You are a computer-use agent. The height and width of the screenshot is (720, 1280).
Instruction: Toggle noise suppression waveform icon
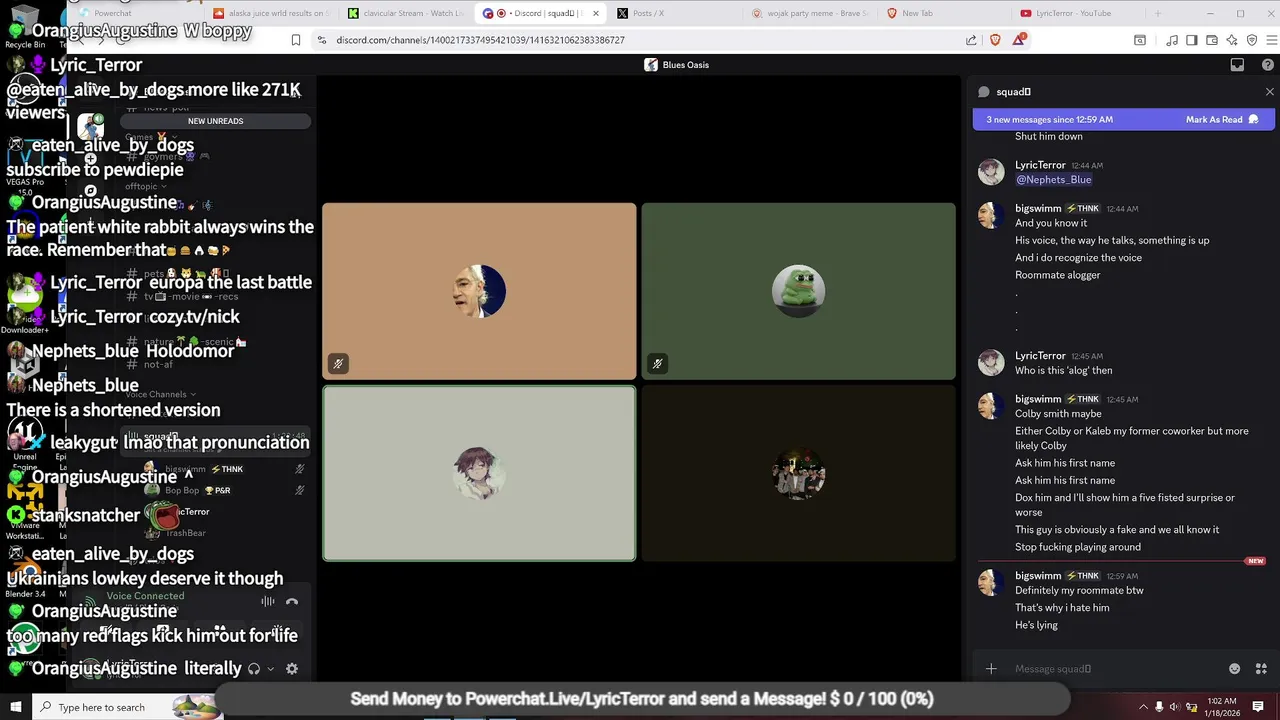pyautogui.click(x=268, y=602)
